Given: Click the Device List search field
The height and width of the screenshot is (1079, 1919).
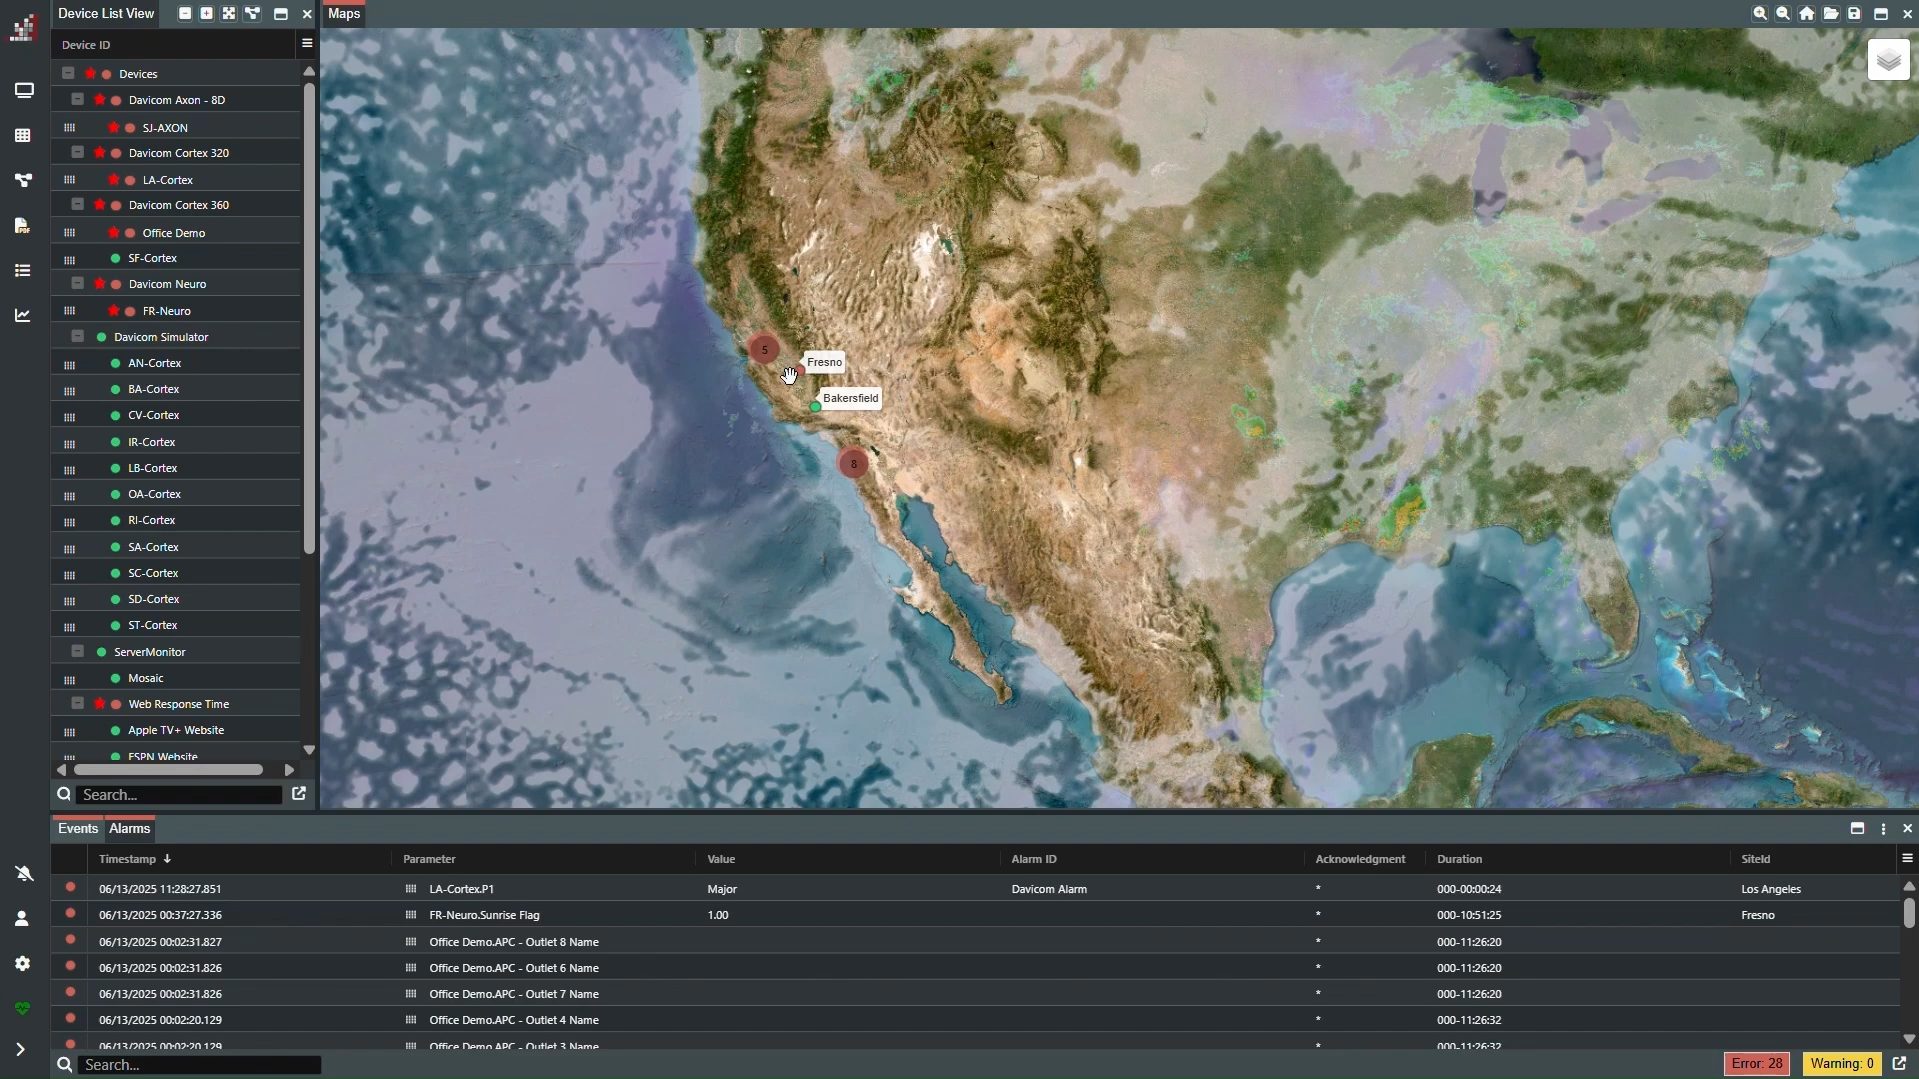Looking at the screenshot, I should pyautogui.click(x=179, y=795).
